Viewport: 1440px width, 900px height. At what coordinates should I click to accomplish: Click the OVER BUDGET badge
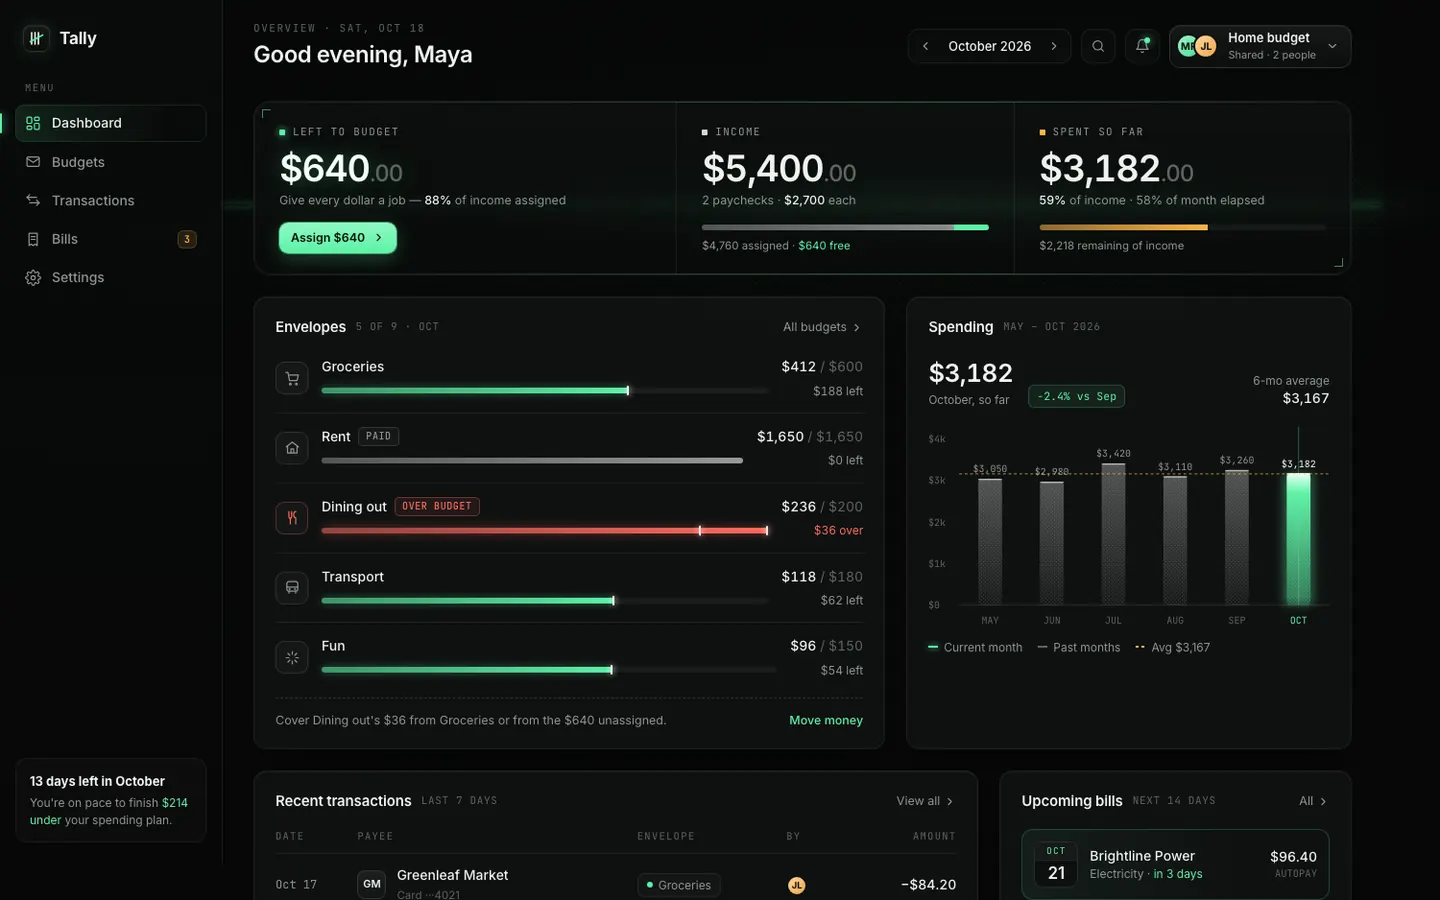(x=437, y=506)
